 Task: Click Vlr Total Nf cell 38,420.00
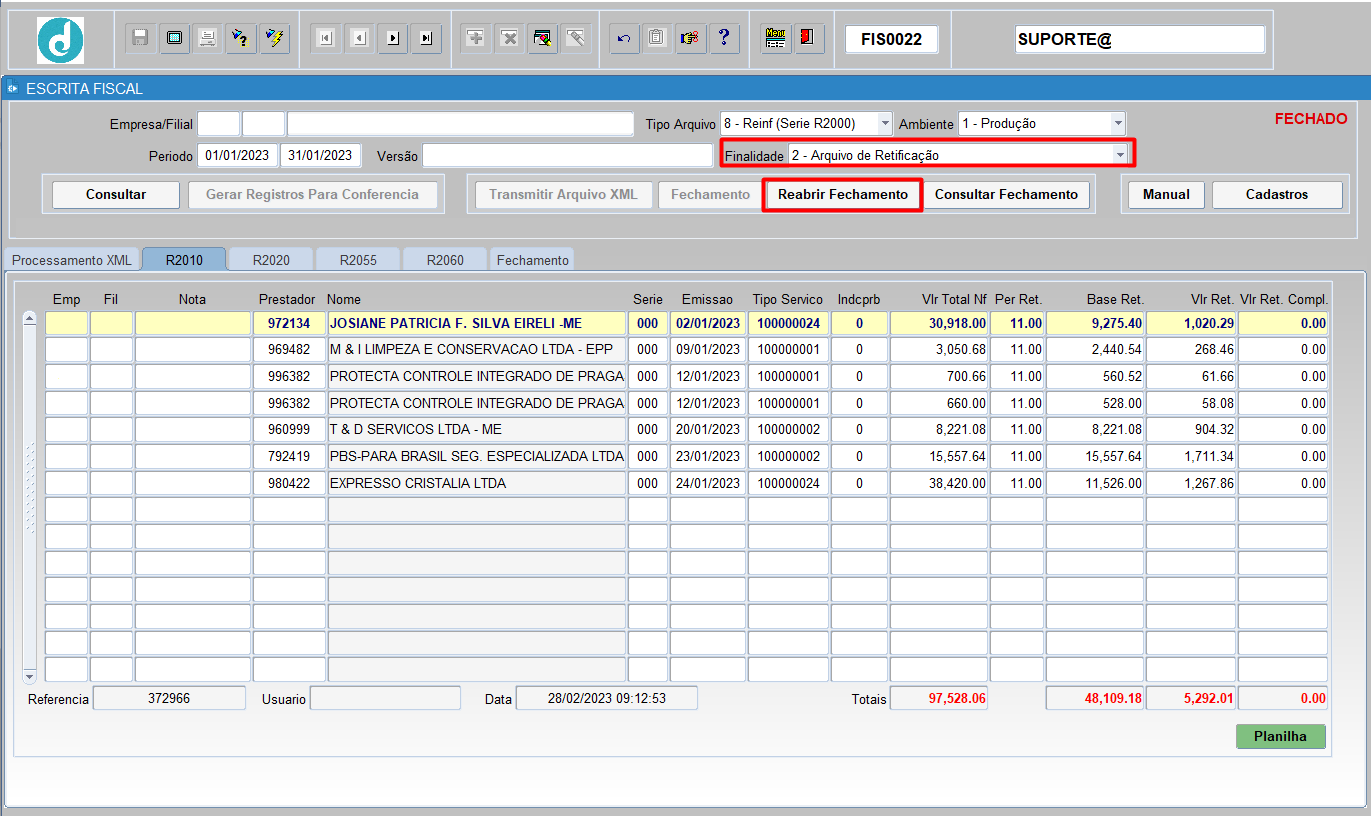click(x=939, y=483)
